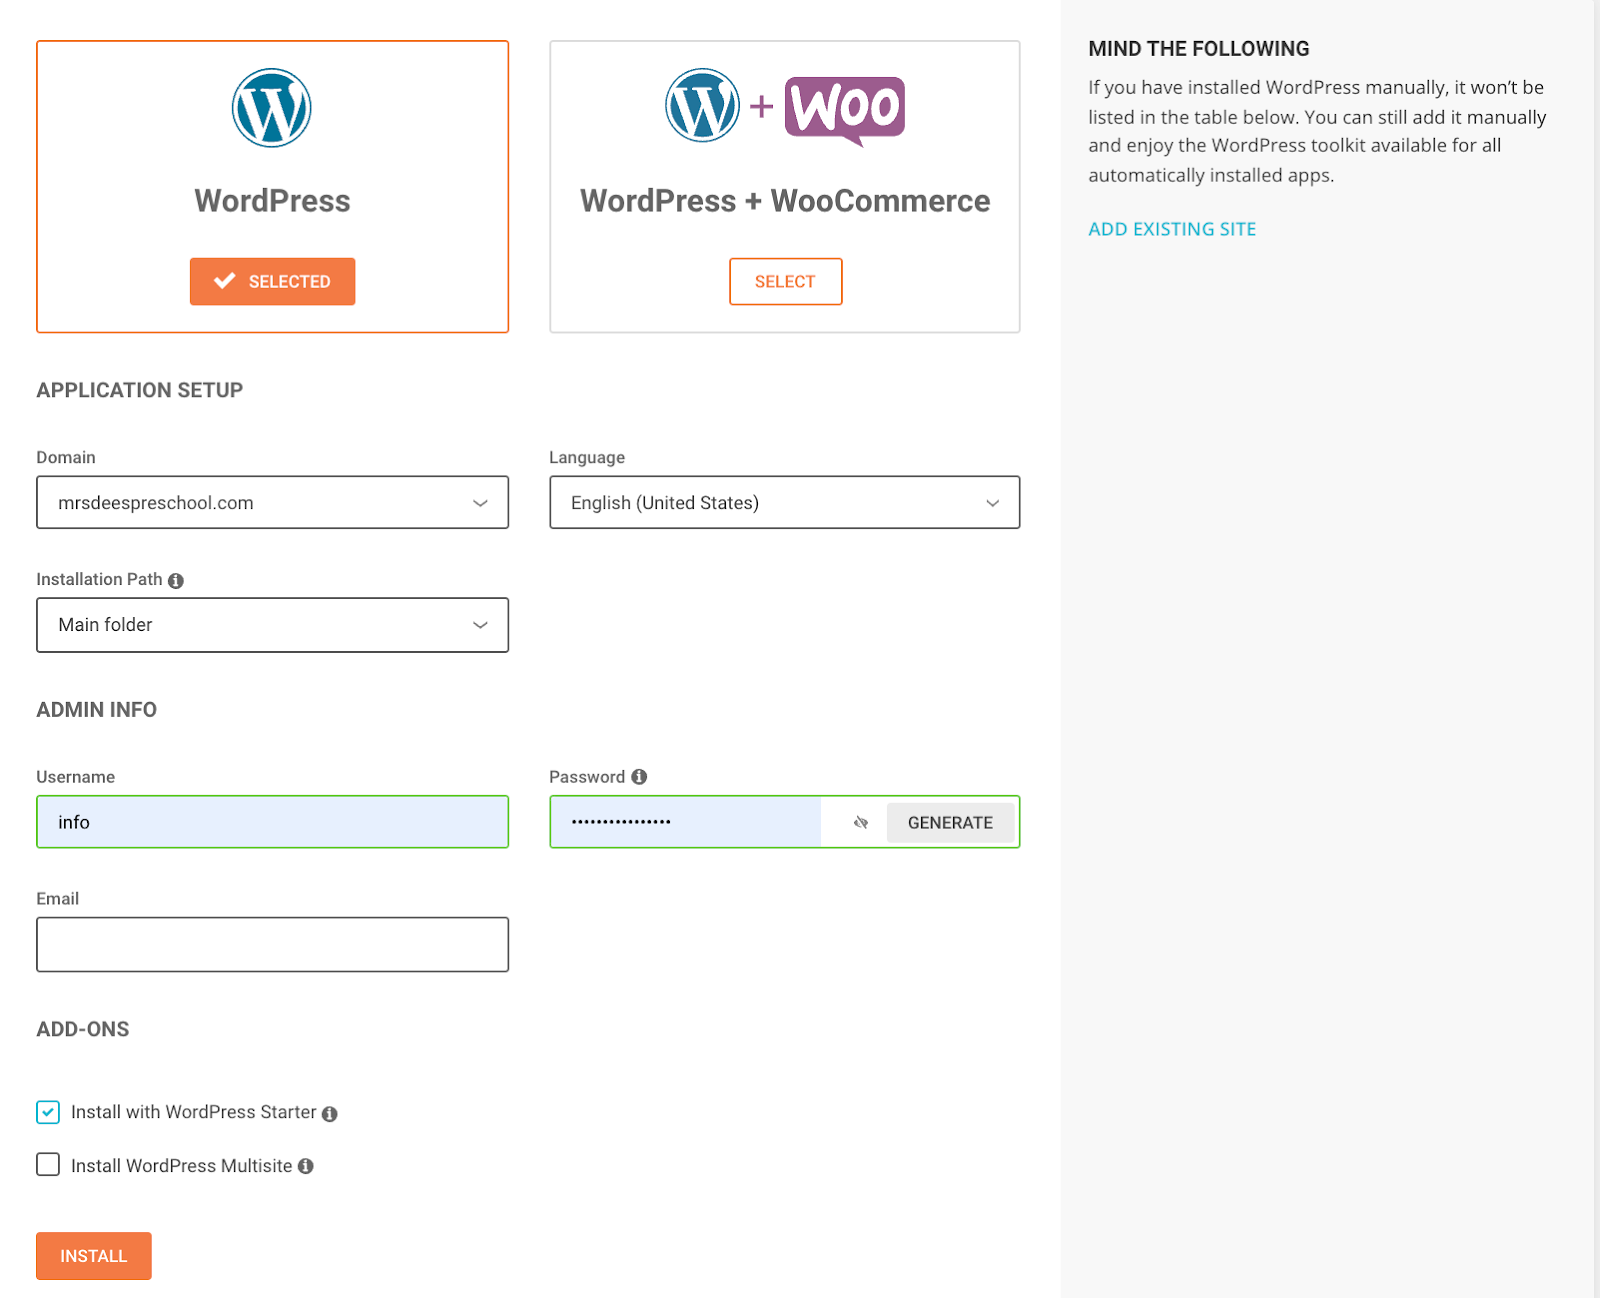Expand the Language dropdown
Viewport: 1600px width, 1298px height.
(x=785, y=502)
